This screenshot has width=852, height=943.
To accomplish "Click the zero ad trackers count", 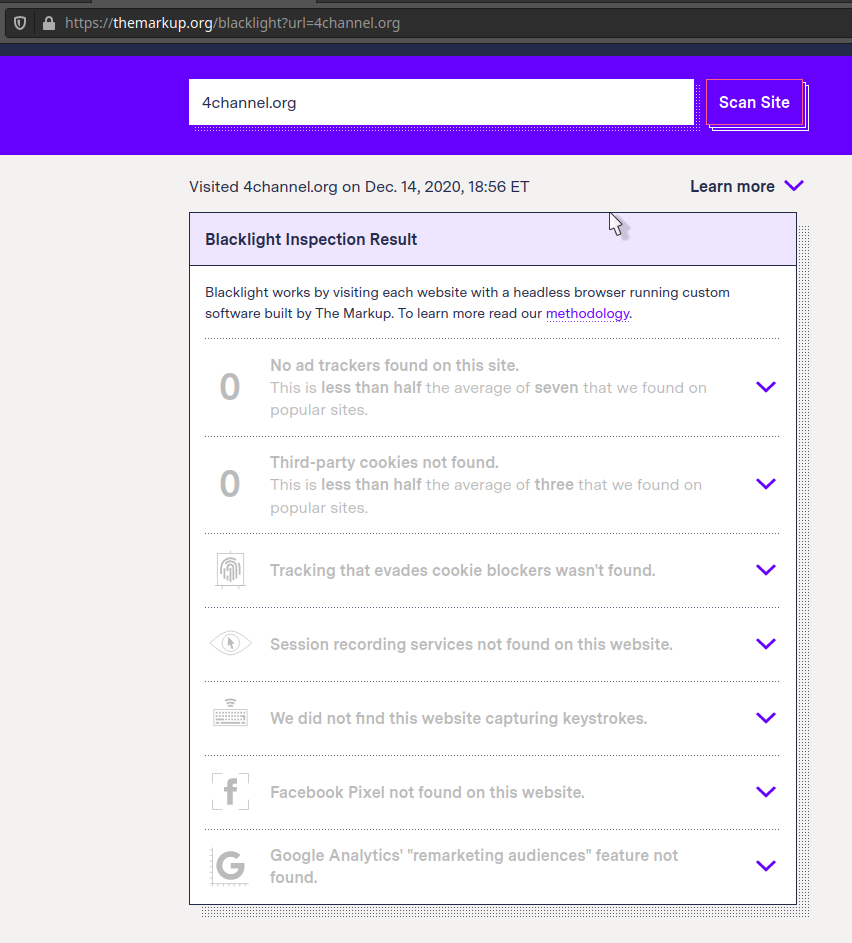I will (x=230, y=387).
